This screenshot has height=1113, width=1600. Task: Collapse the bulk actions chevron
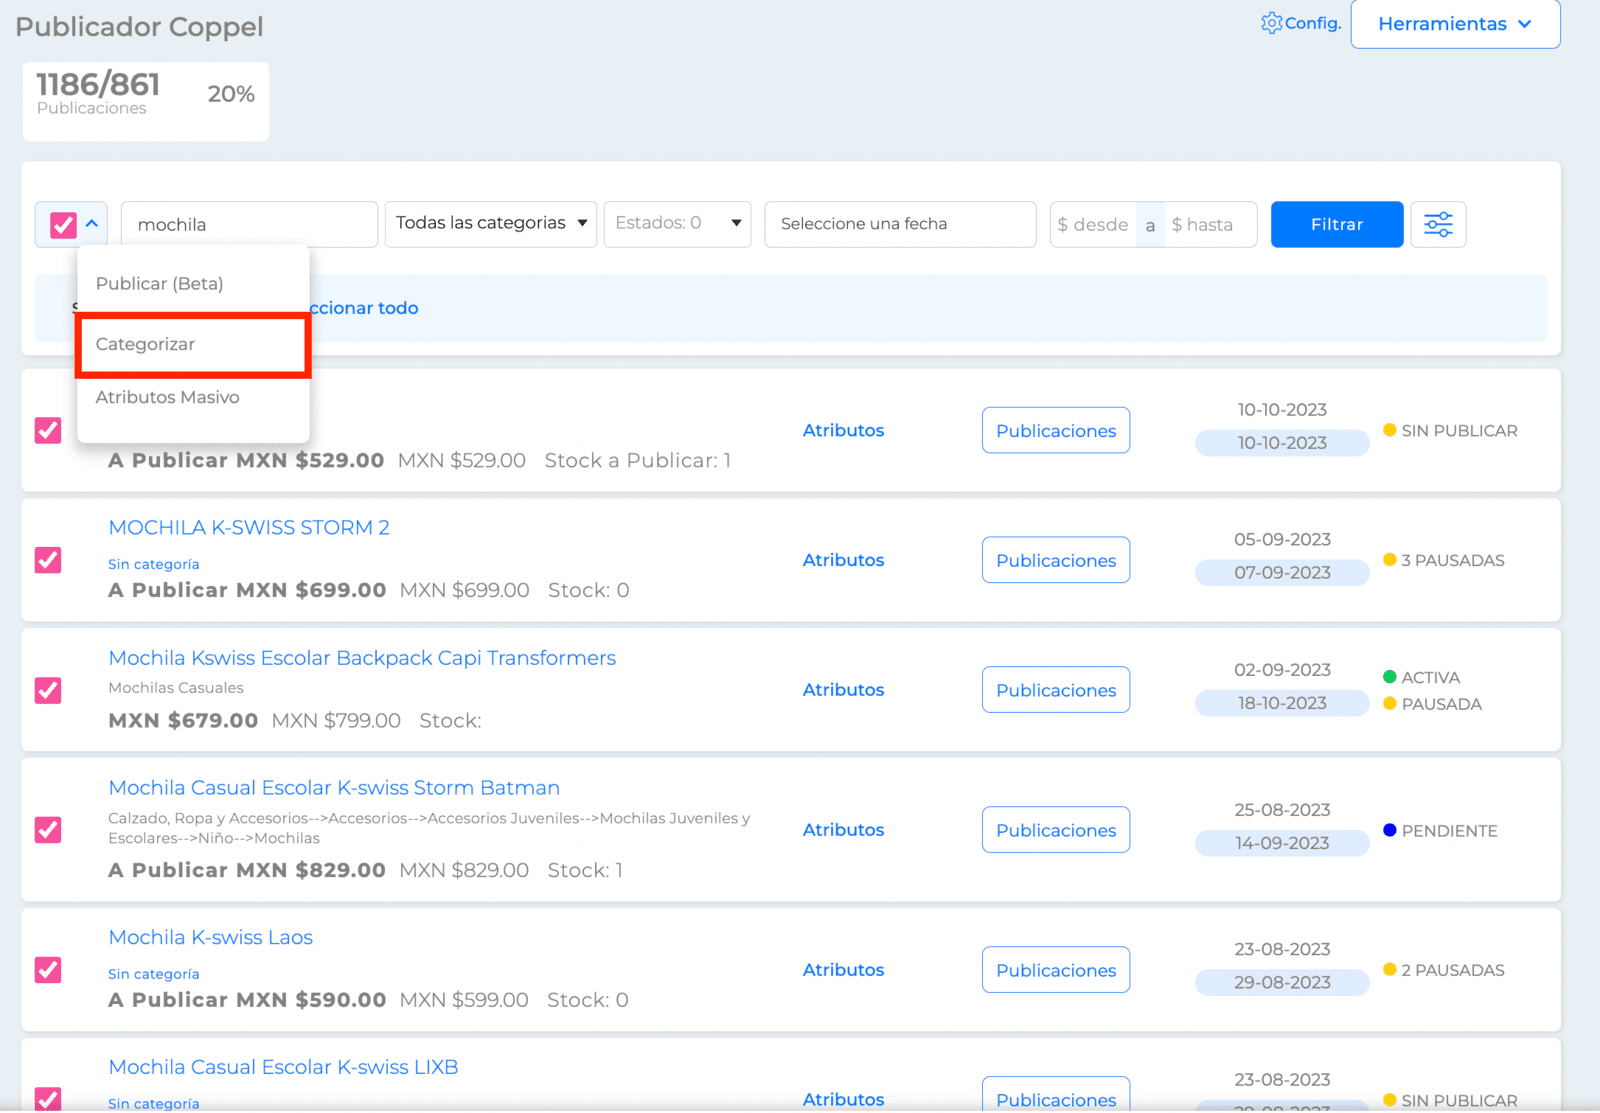pos(92,224)
